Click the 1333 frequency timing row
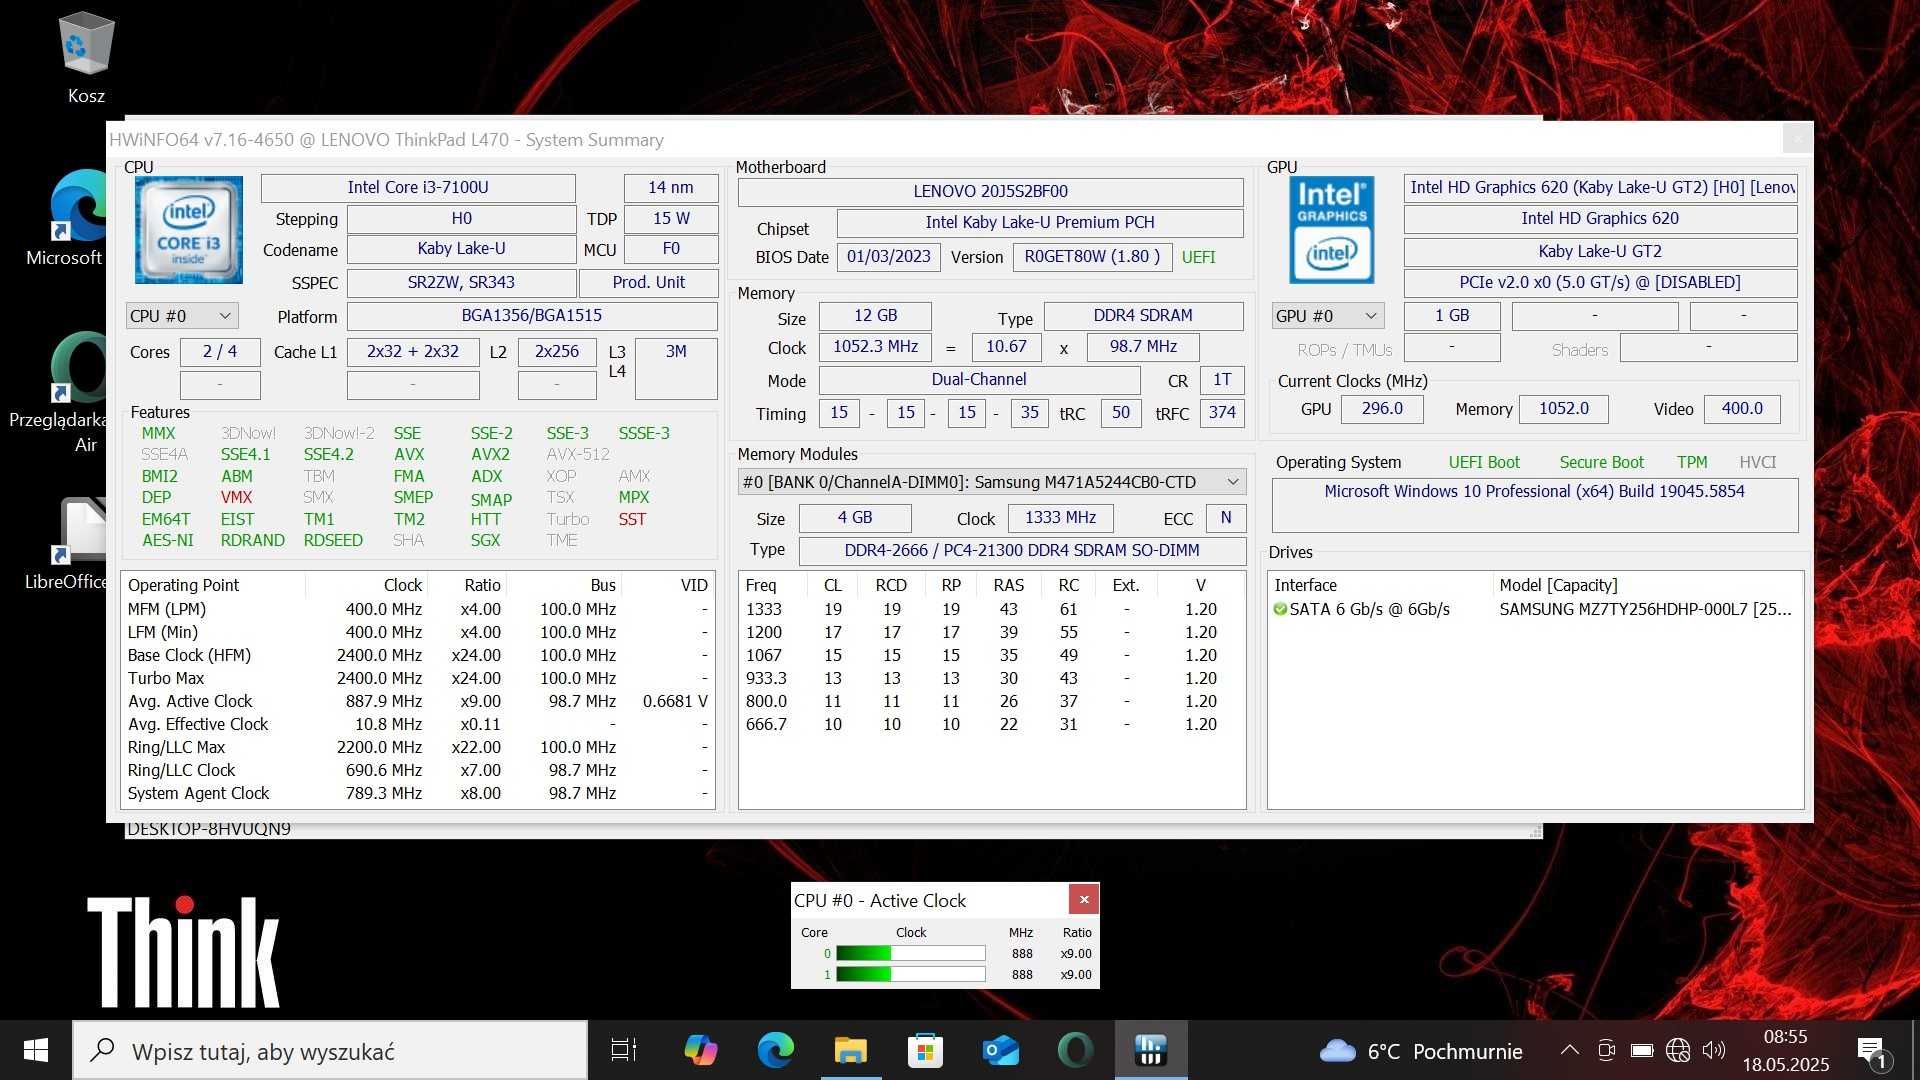The width and height of the screenshot is (1920, 1080). tap(990, 609)
